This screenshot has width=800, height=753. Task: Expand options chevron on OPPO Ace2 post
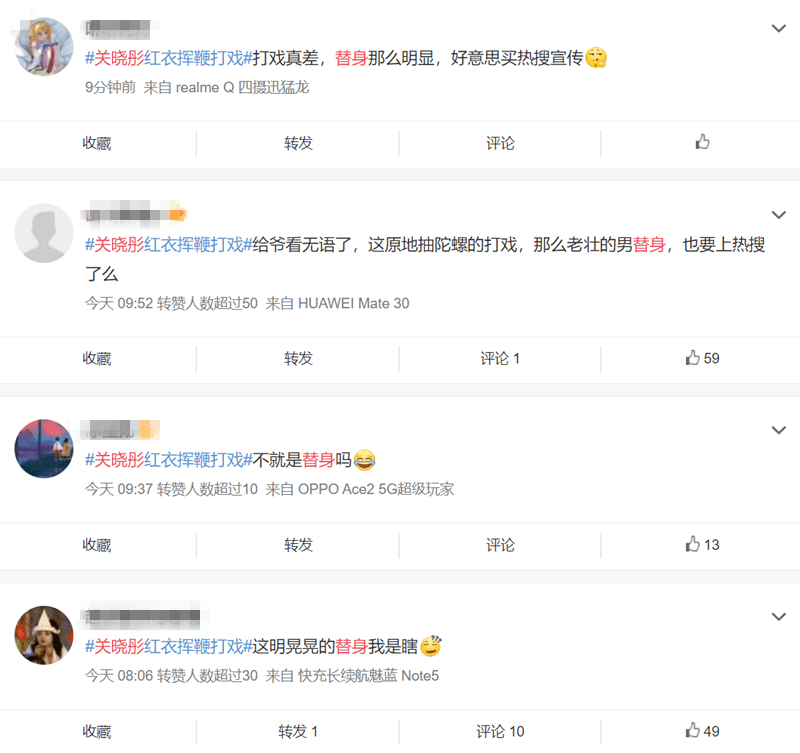tap(778, 430)
